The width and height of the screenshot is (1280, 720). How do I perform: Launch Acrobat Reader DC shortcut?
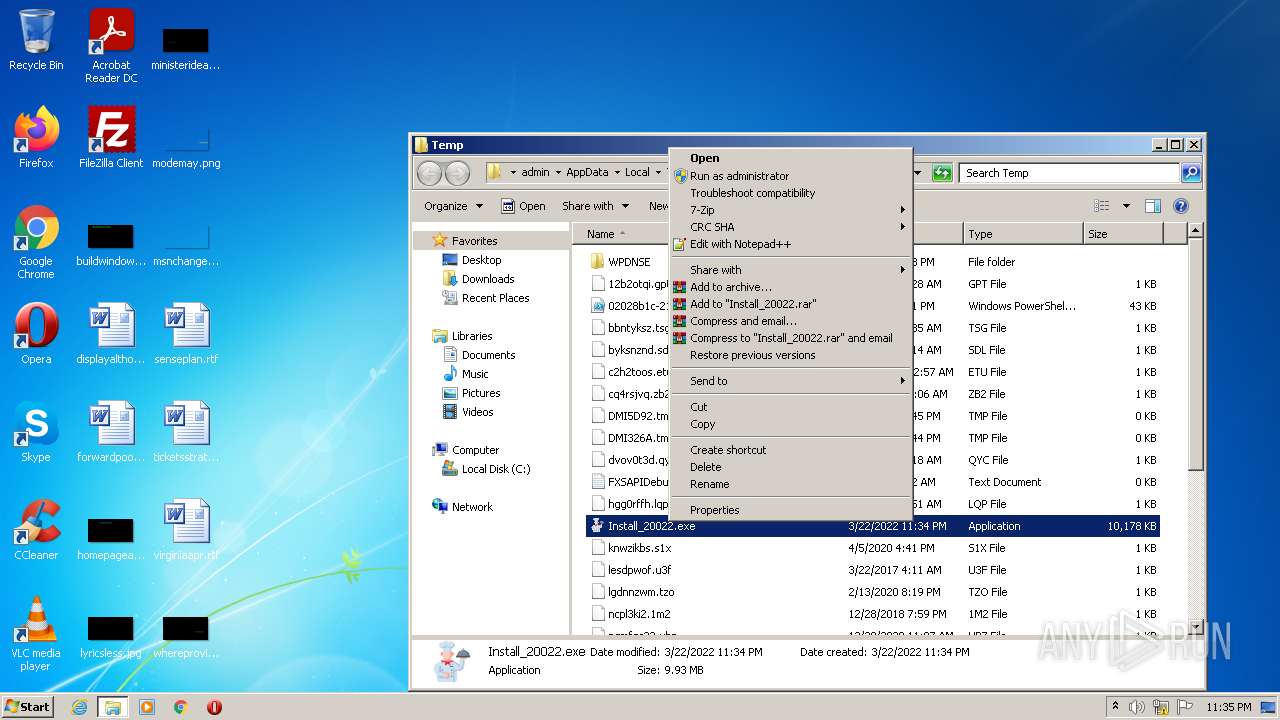[x=111, y=46]
